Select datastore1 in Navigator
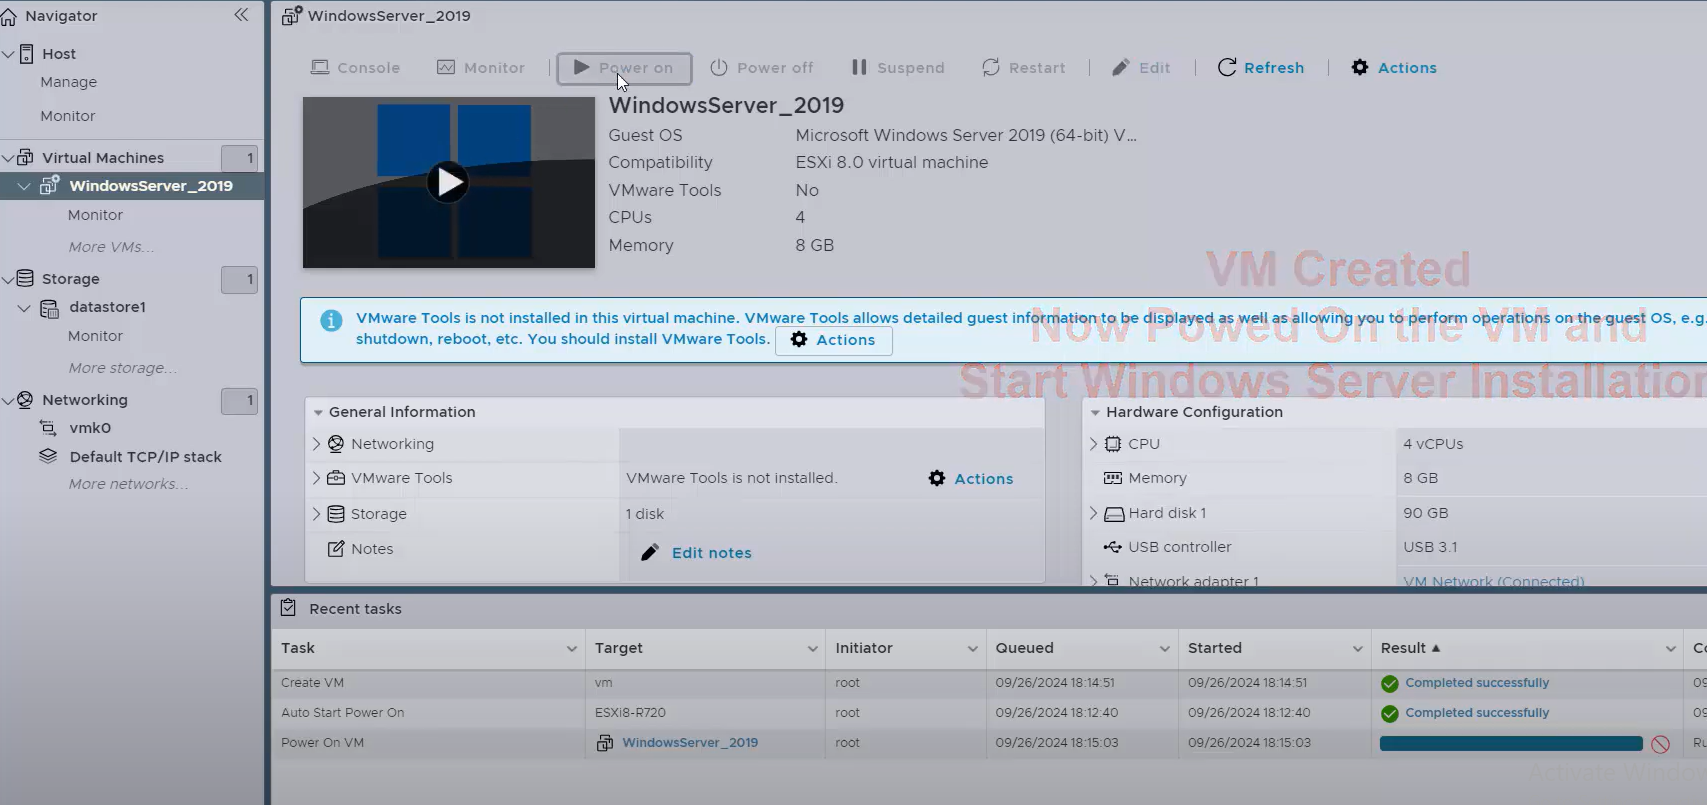 108,307
